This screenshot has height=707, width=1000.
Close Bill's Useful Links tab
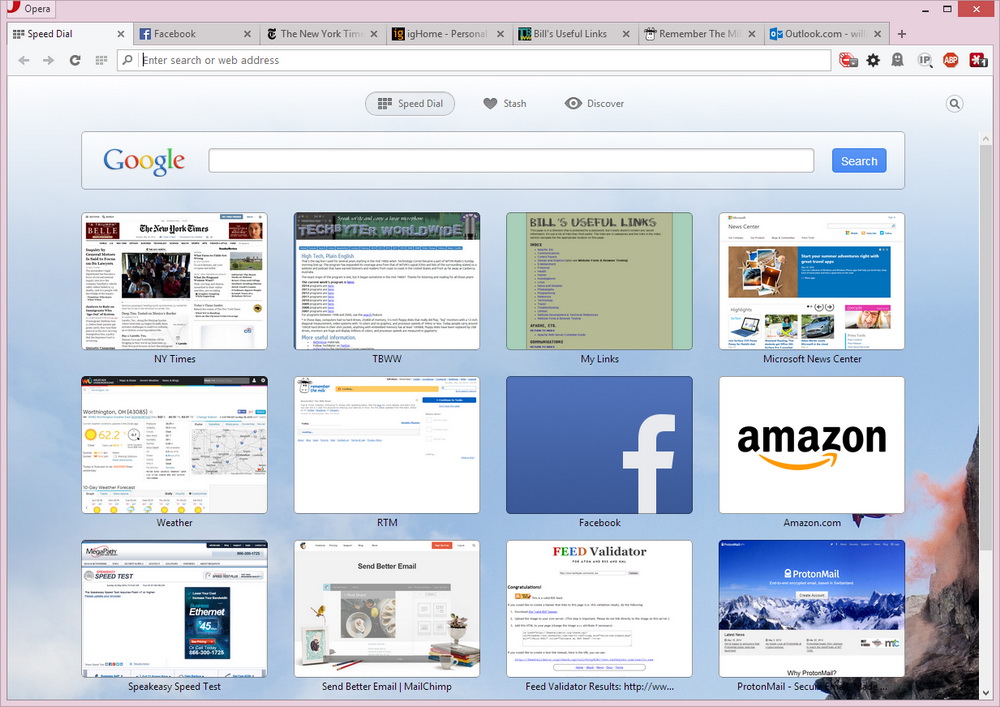pos(626,34)
